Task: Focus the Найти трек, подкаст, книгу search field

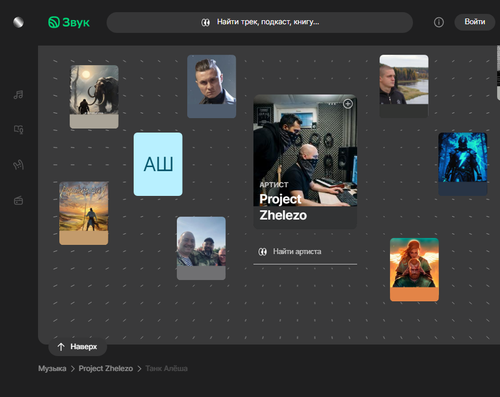Action: [260, 22]
